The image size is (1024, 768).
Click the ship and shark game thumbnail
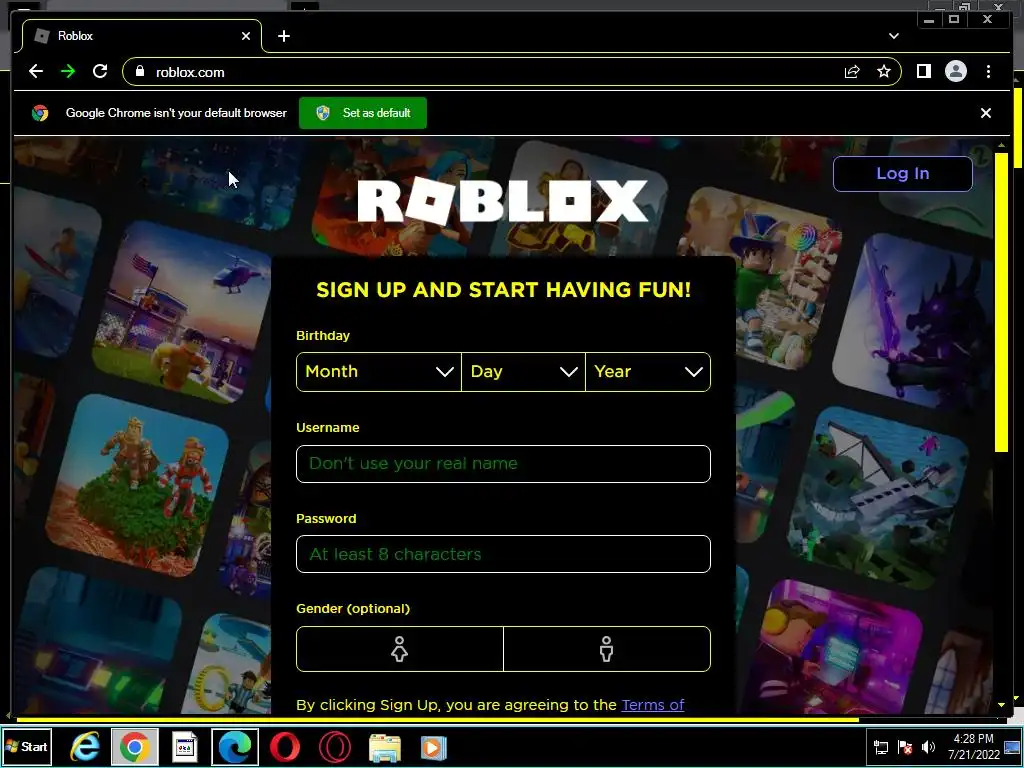pyautogui.click(x=878, y=496)
